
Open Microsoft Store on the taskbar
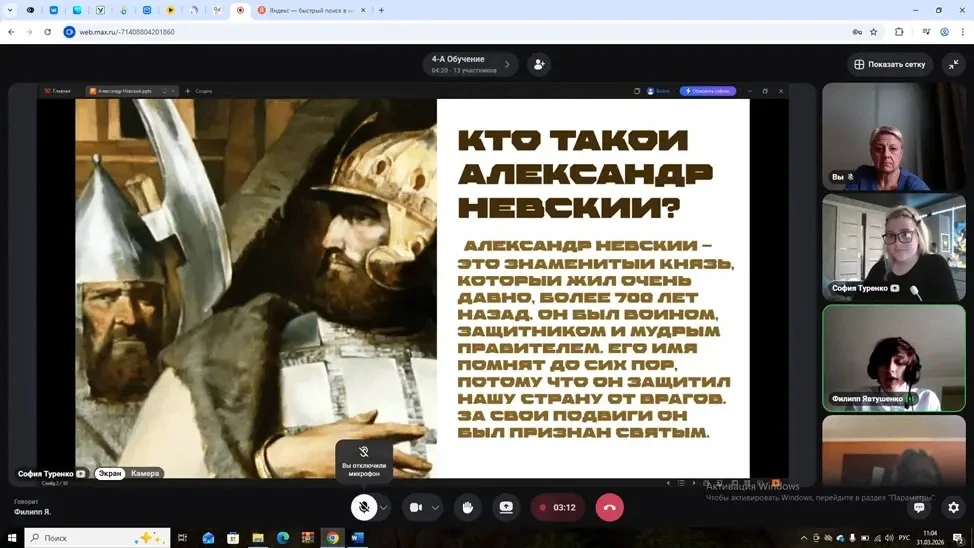[233, 538]
